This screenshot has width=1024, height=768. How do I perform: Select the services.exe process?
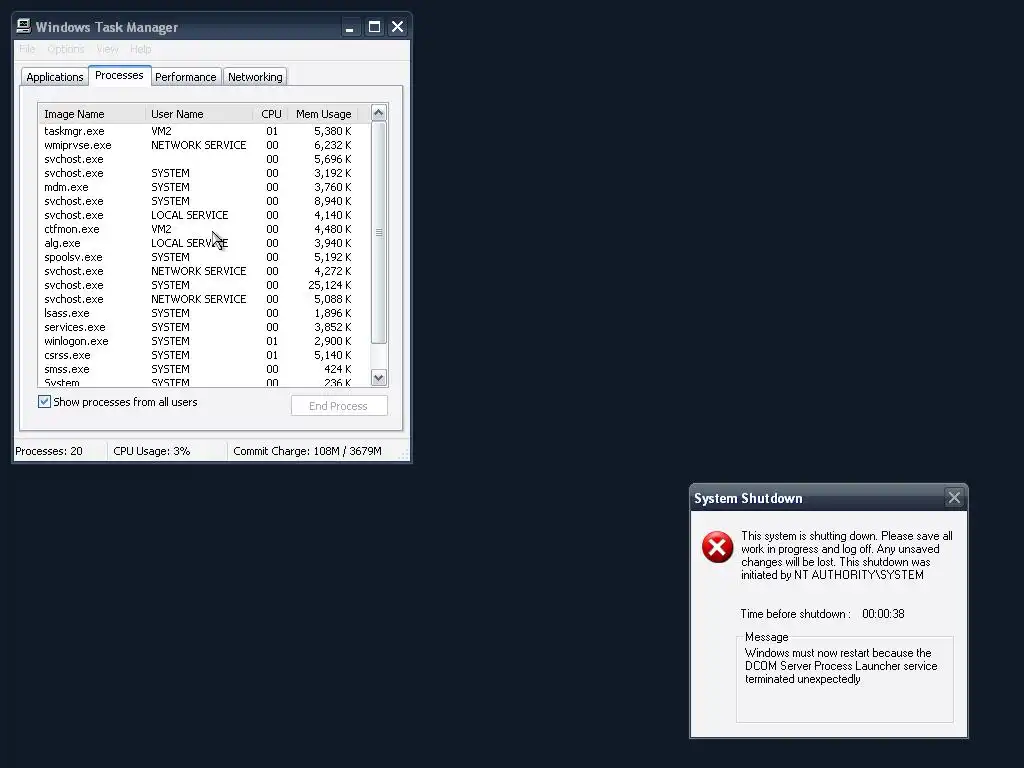point(204,327)
